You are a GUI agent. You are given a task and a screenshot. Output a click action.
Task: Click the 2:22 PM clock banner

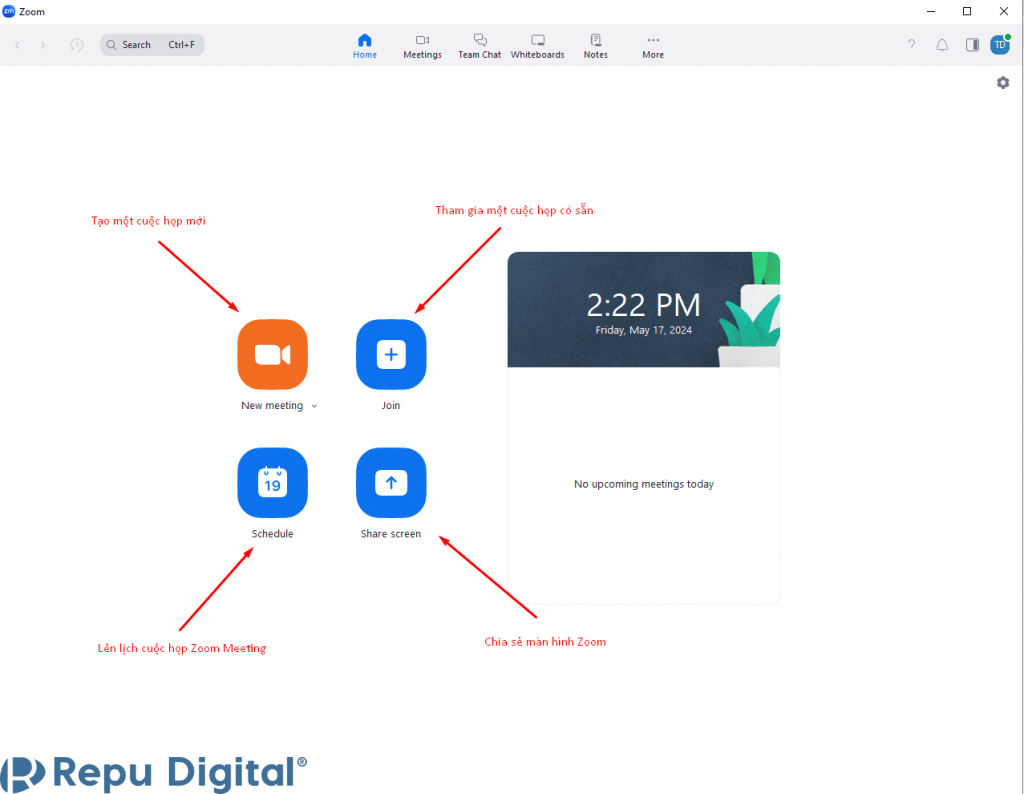(x=643, y=310)
